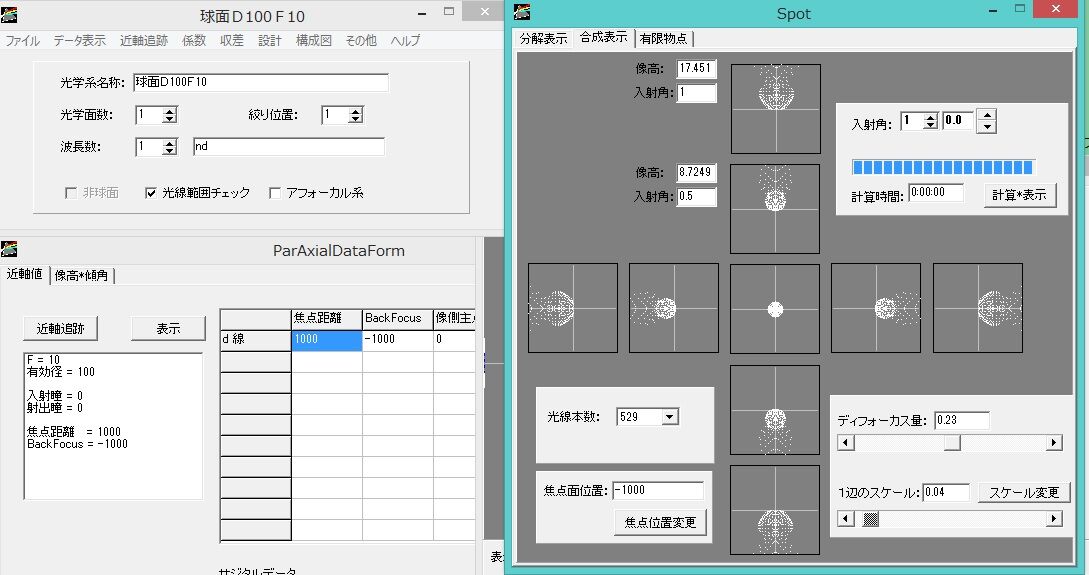Click defocus slider left arrow
The height and width of the screenshot is (575, 1089).
tap(845, 443)
